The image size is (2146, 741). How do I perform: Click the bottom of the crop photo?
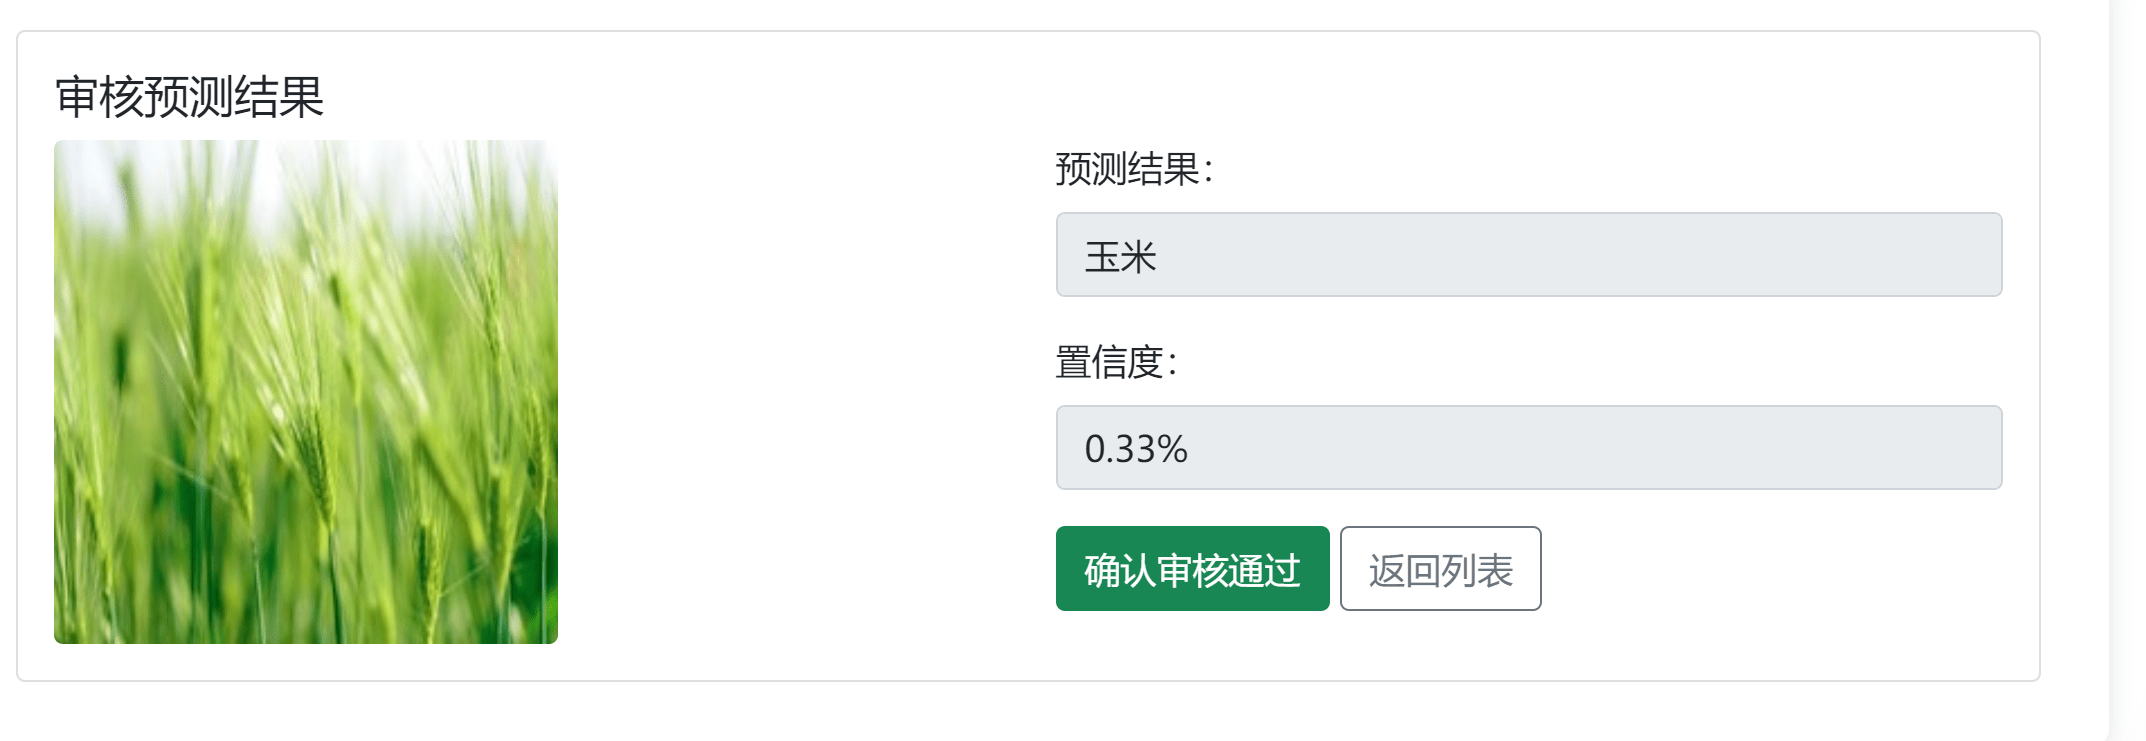click(x=305, y=625)
